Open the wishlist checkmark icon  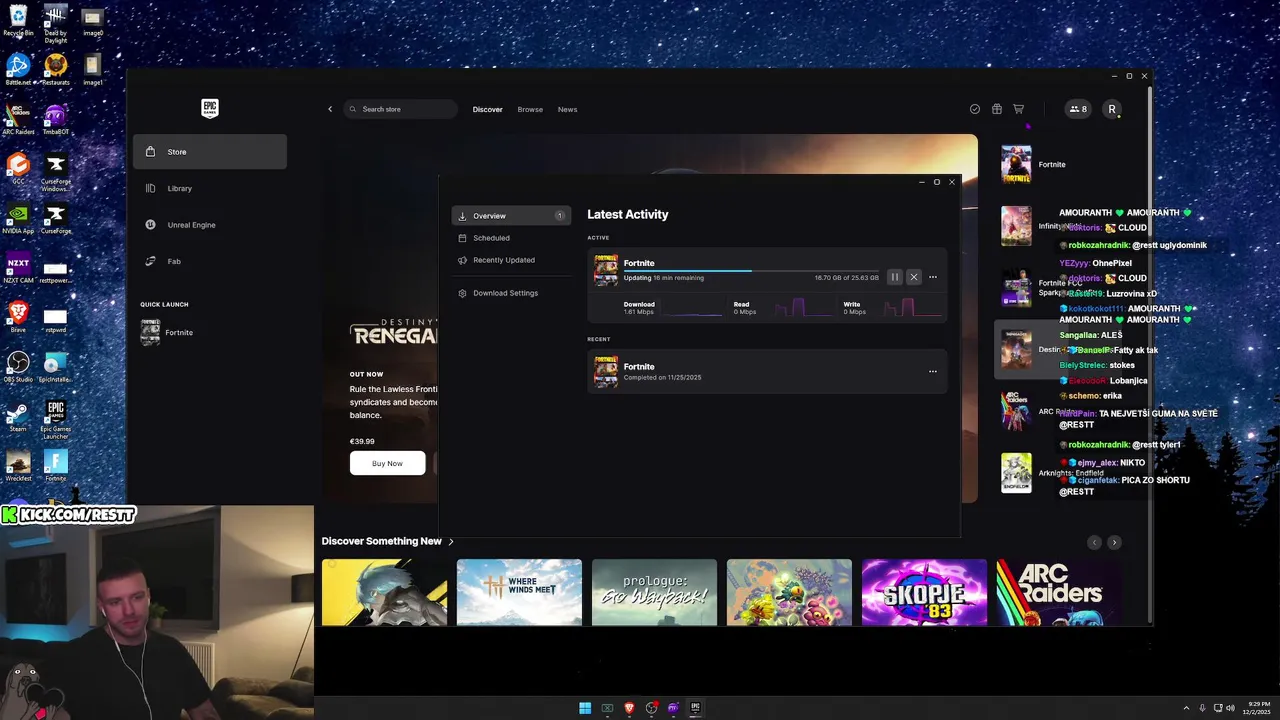point(975,109)
